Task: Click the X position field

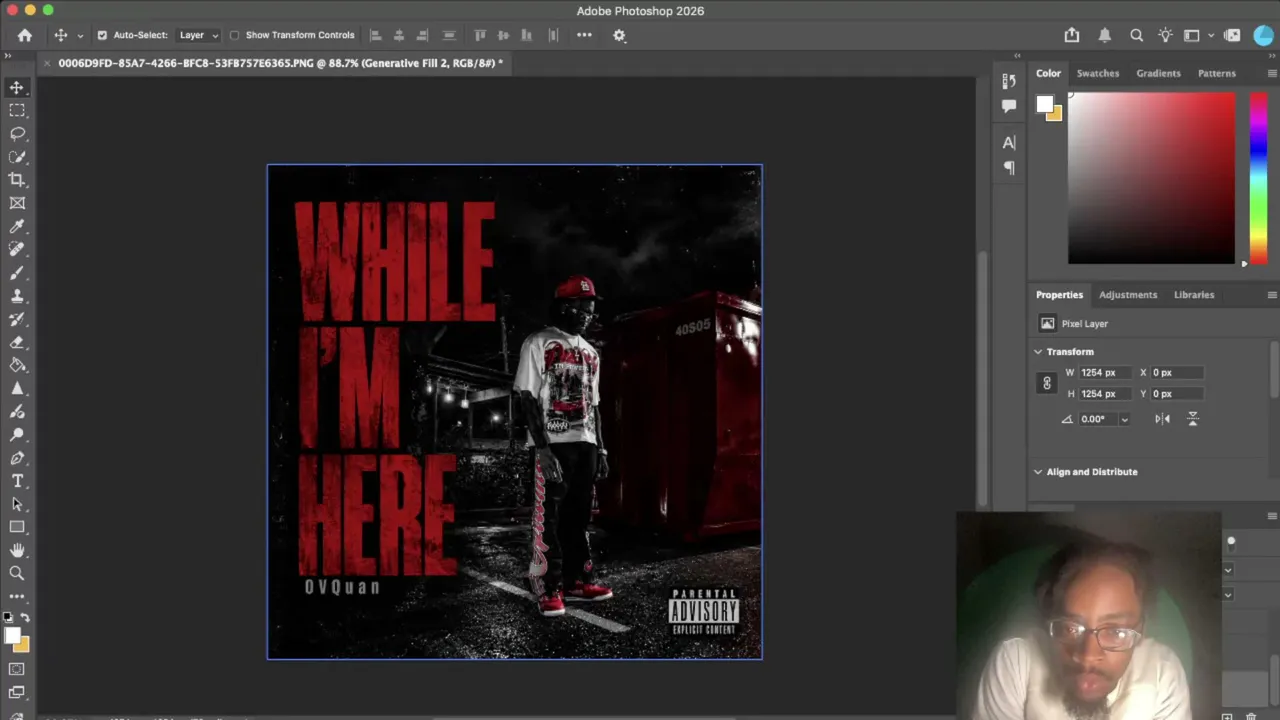Action: 1175,373
